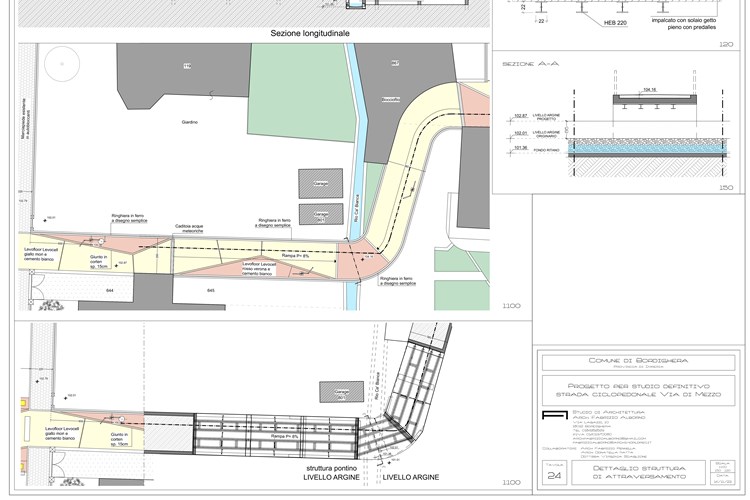Click the 'Dettaglio struttura di attraversamento' title cell
Screen dimensions: 750x500
(635, 474)
